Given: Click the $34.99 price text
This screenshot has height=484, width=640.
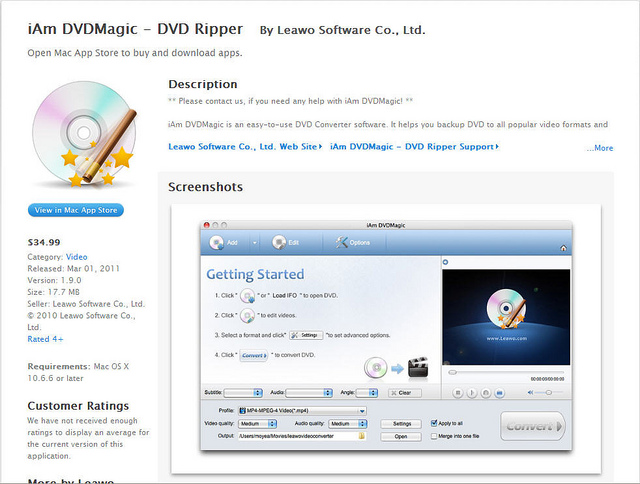Looking at the screenshot, I should [44, 242].
